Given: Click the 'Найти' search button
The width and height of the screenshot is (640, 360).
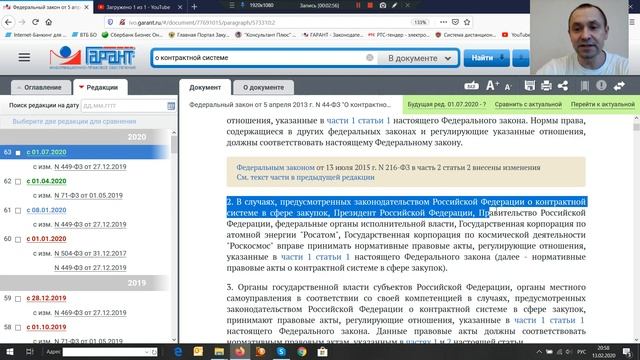Looking at the screenshot, I should point(487,58).
